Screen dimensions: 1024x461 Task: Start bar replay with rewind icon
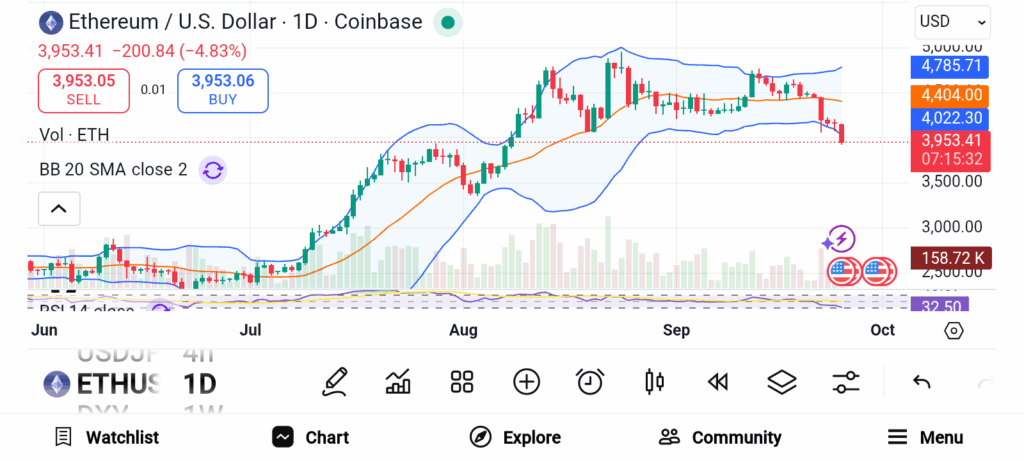tap(717, 381)
